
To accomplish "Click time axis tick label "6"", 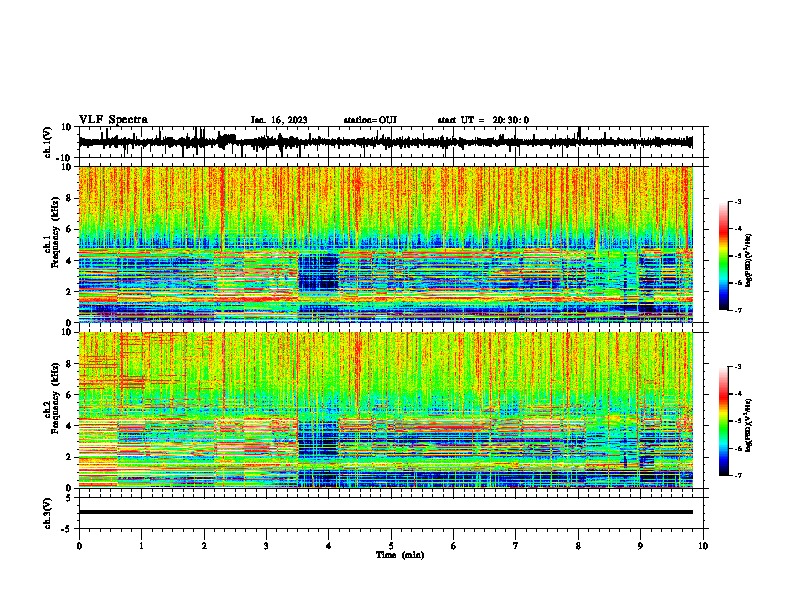I will point(454,546).
